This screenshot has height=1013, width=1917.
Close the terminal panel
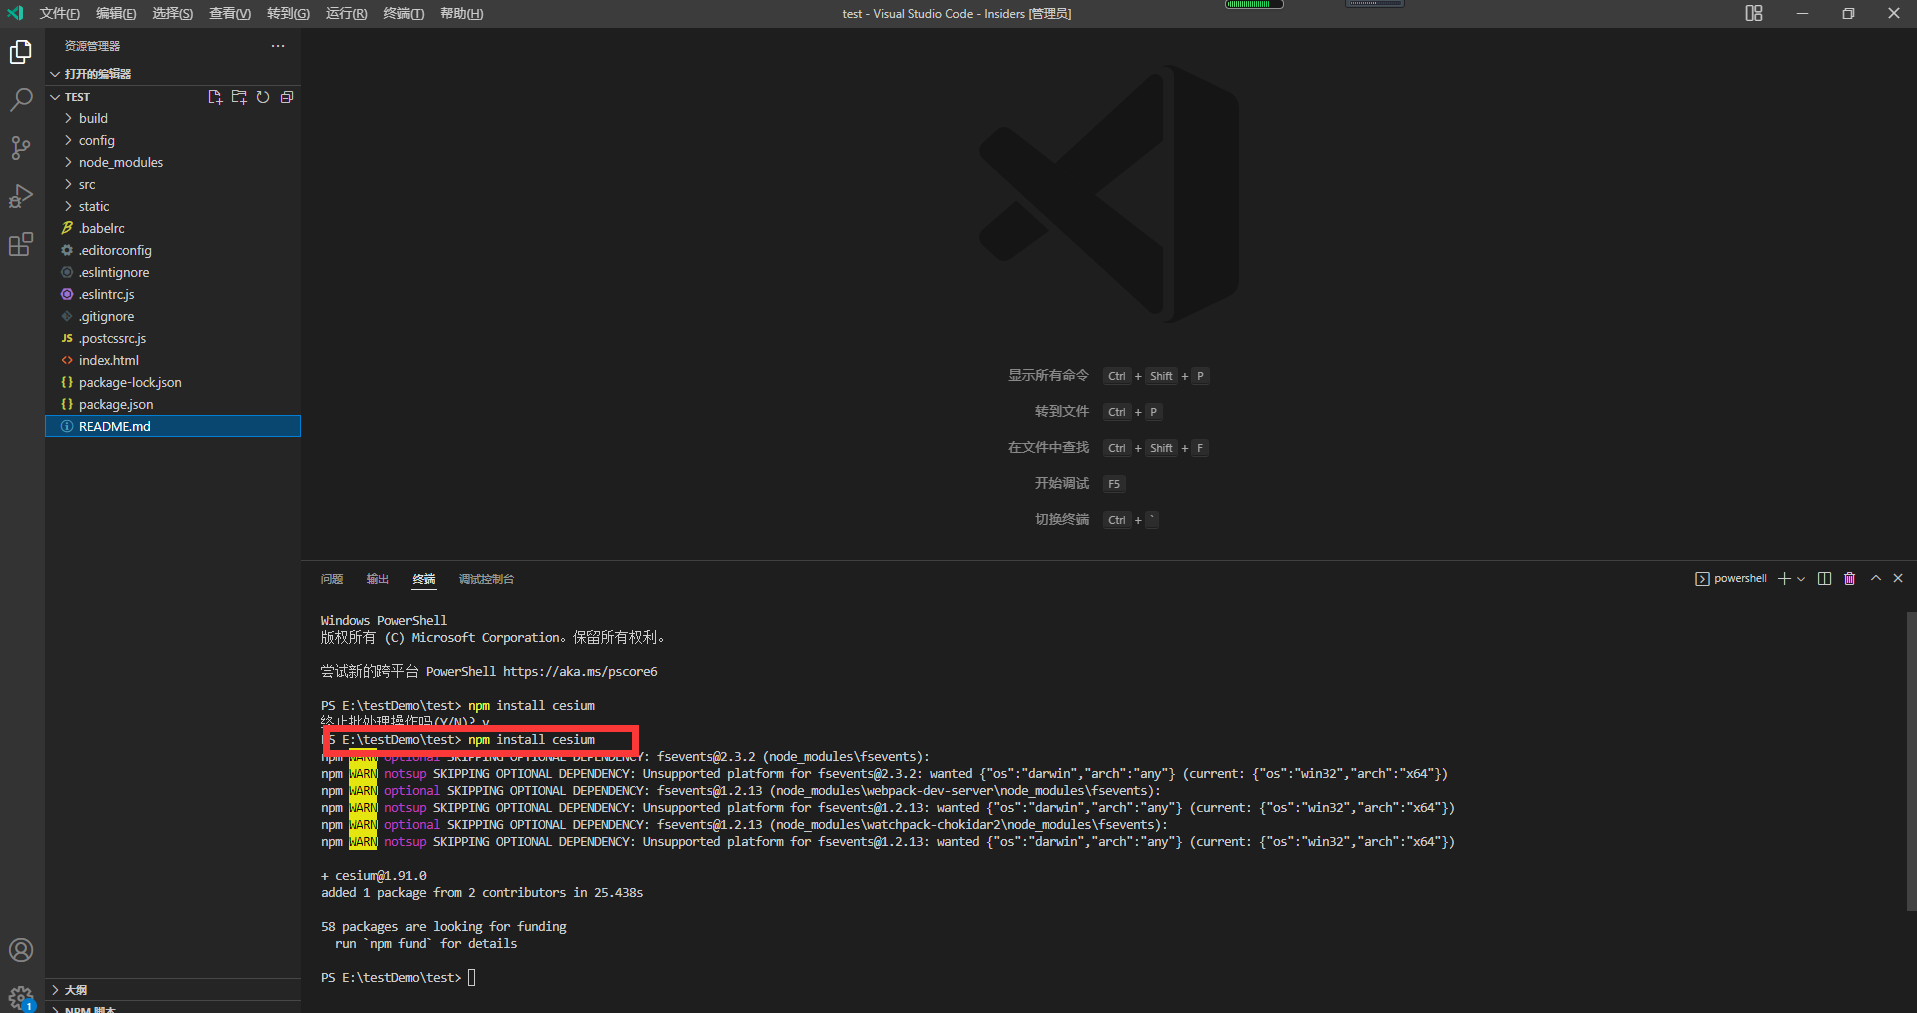coord(1898,579)
